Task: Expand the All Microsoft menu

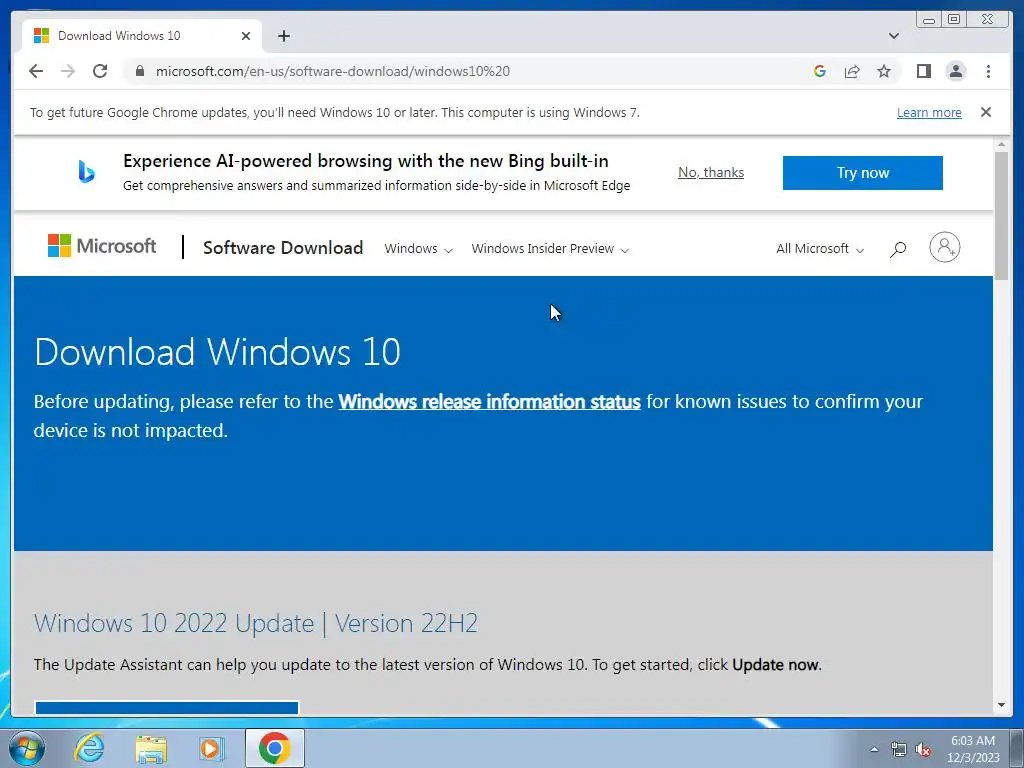Action: click(820, 249)
